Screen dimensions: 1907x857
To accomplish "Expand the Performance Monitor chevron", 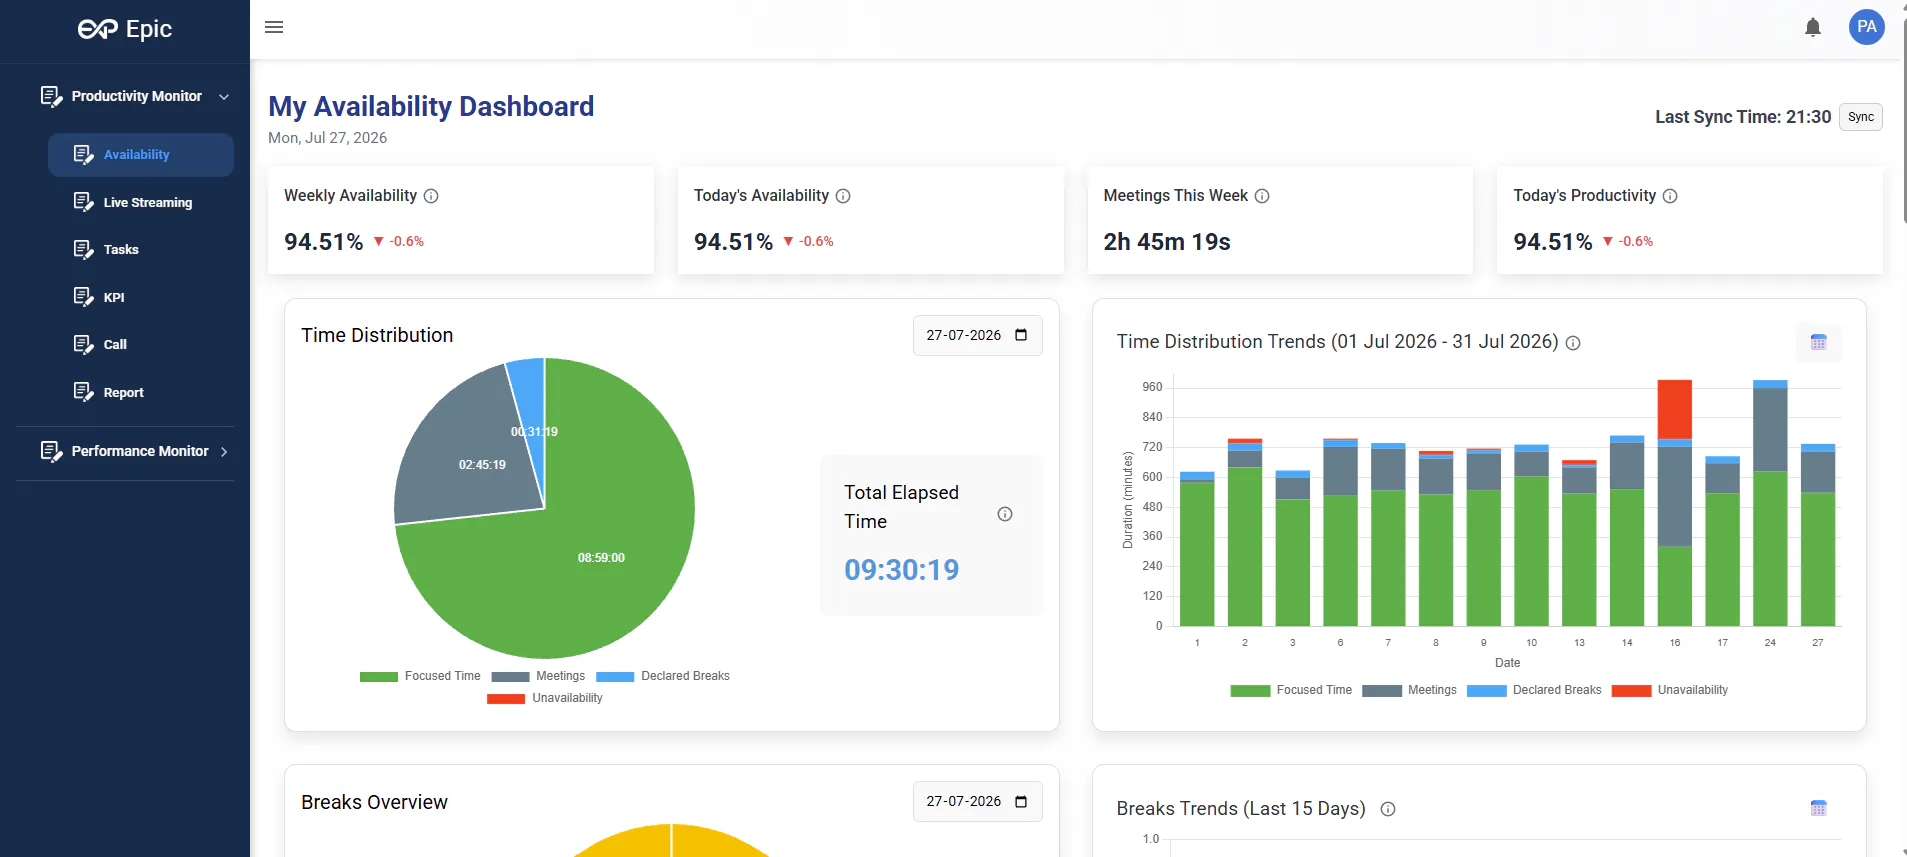I will [224, 452].
